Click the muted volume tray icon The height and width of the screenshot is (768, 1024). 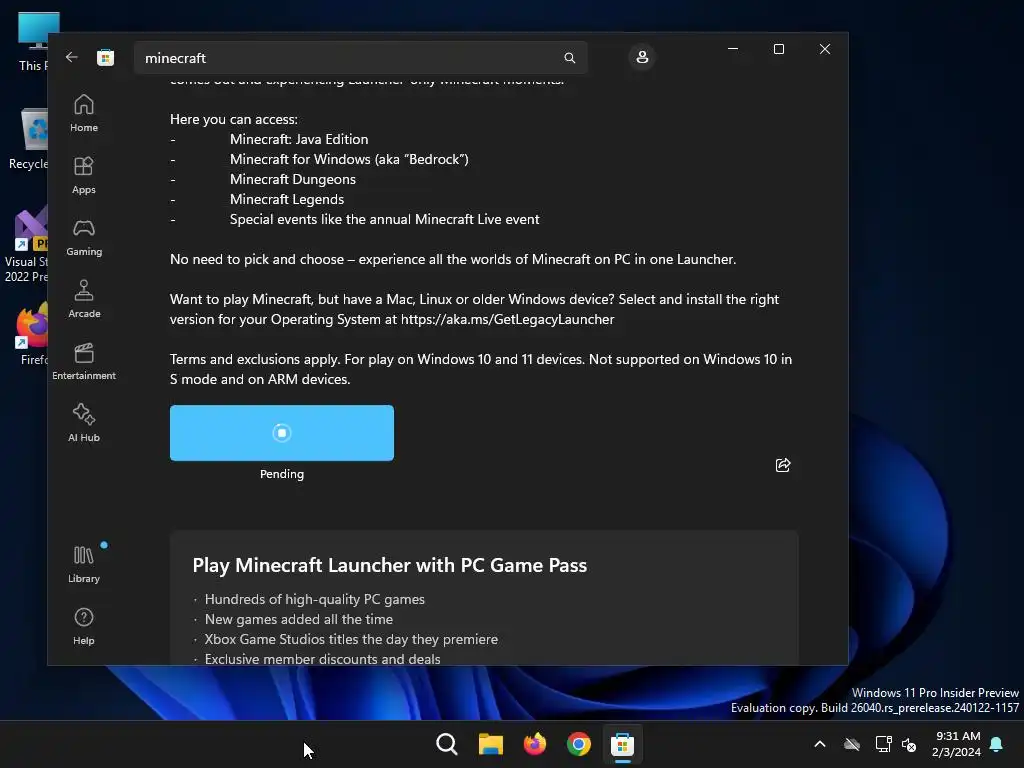[x=908, y=744]
